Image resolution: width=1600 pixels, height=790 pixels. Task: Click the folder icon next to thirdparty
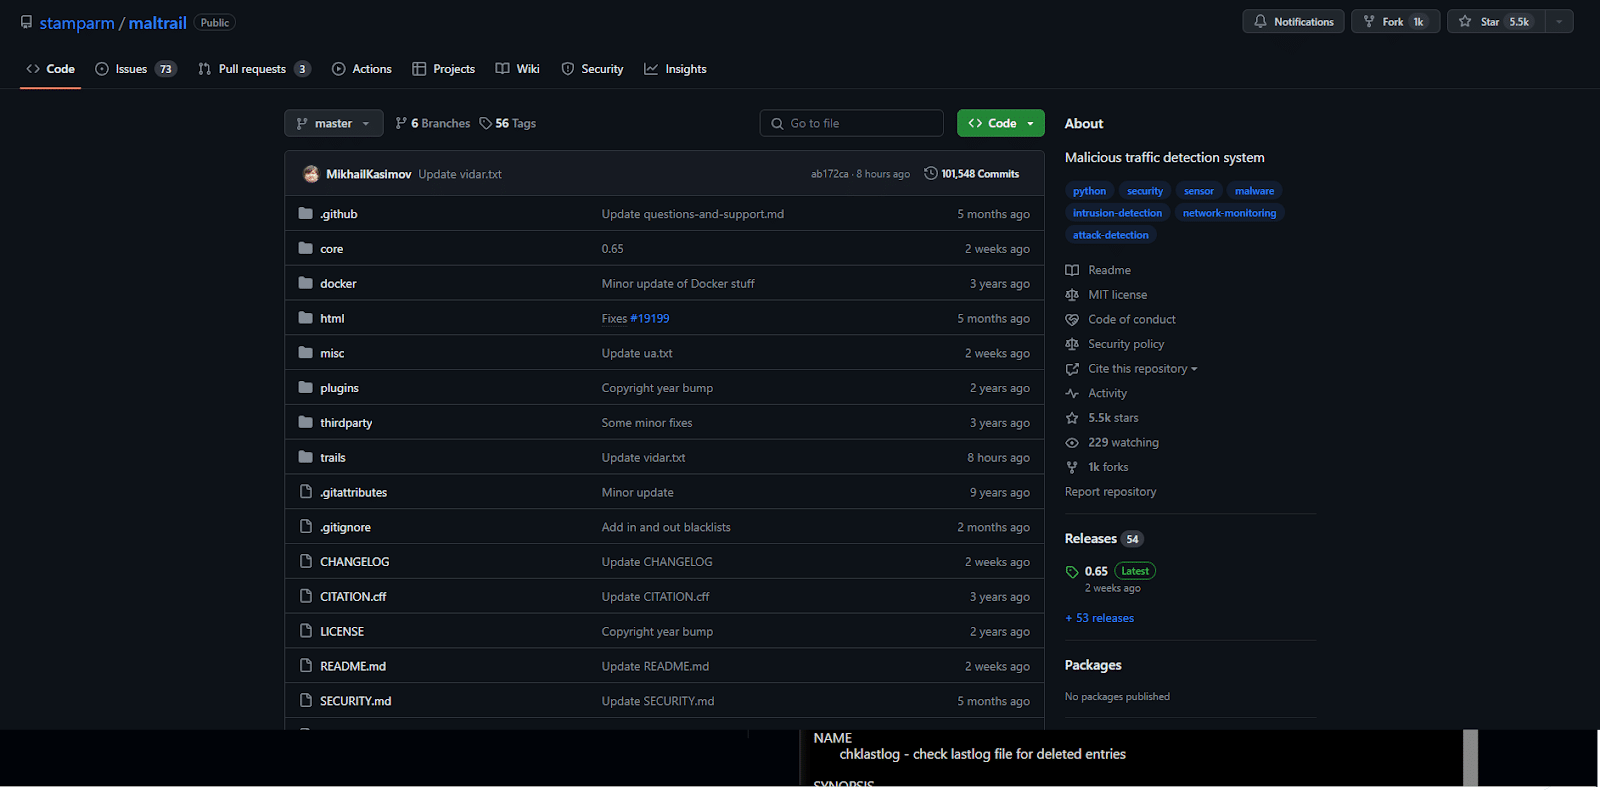point(306,422)
